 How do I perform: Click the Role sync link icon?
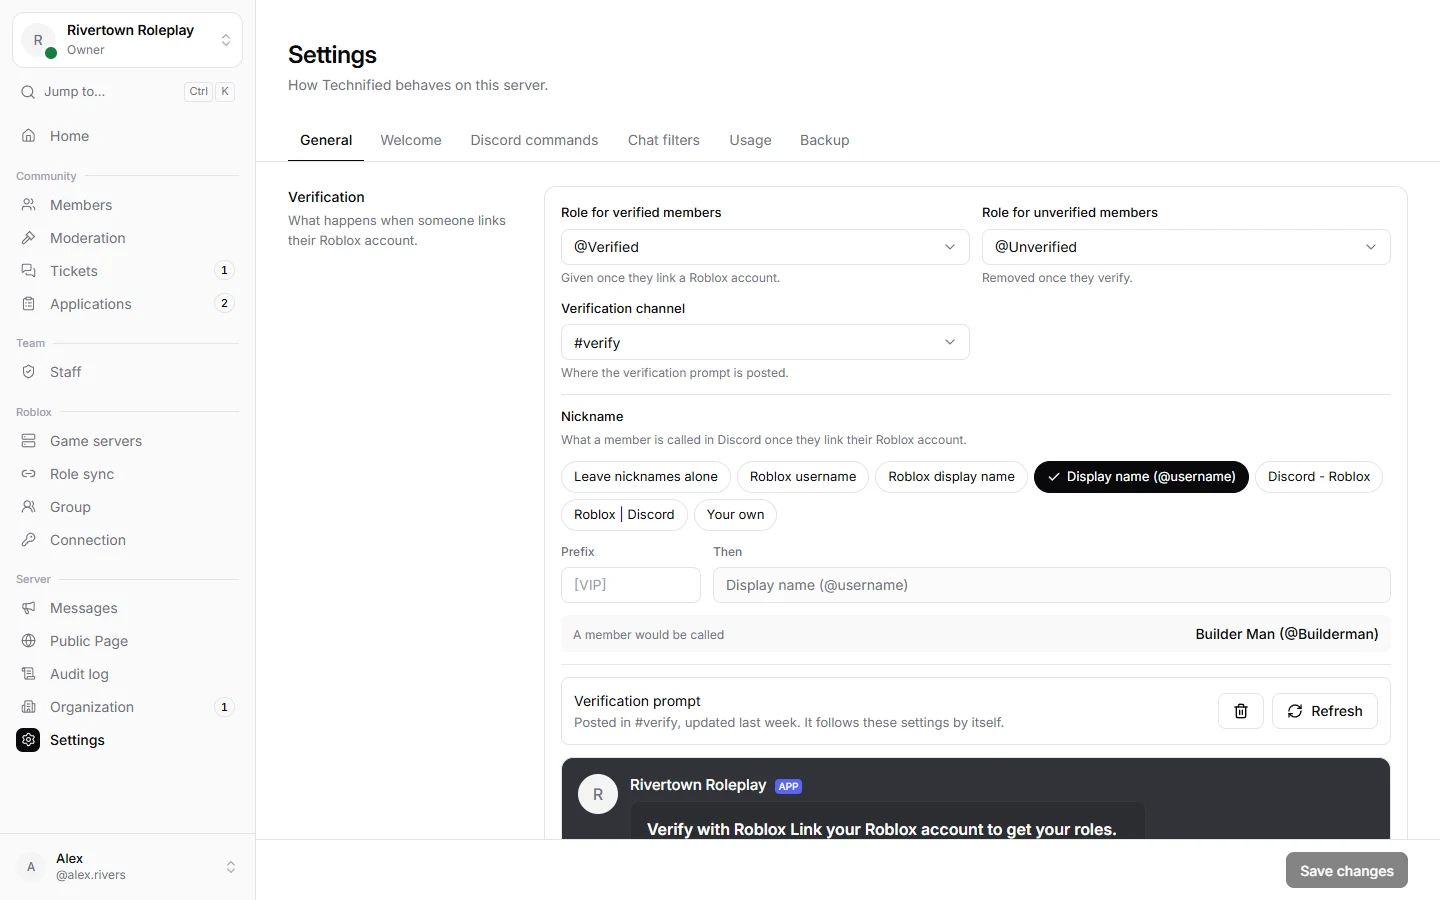(x=29, y=474)
